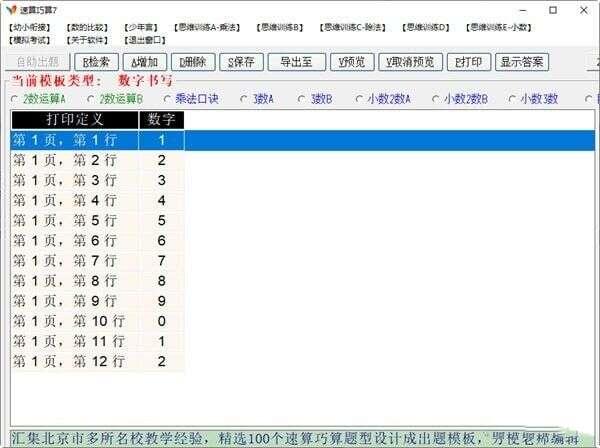The image size is (600, 448).
Task: Select row 第1页,第7行
Action: (x=98, y=261)
